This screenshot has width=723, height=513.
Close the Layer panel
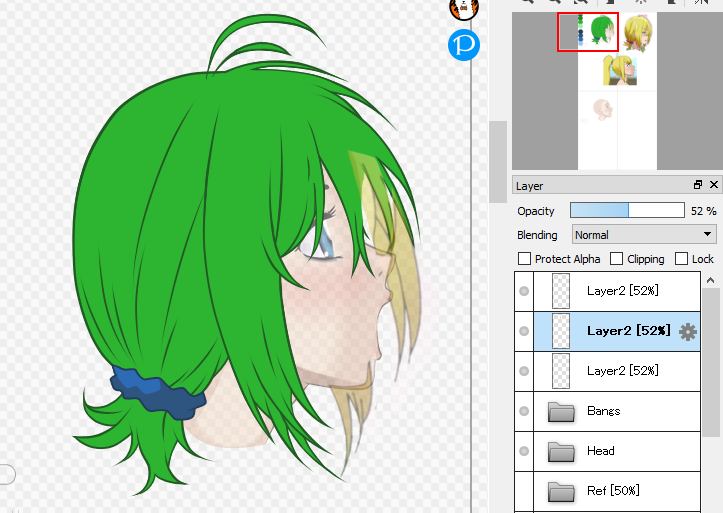click(x=713, y=185)
